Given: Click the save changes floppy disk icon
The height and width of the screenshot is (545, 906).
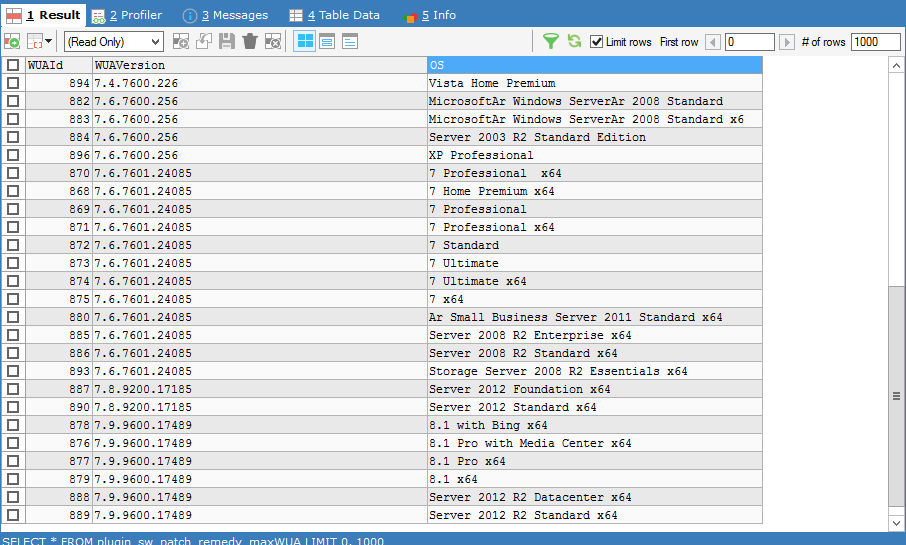Looking at the screenshot, I should pos(227,41).
